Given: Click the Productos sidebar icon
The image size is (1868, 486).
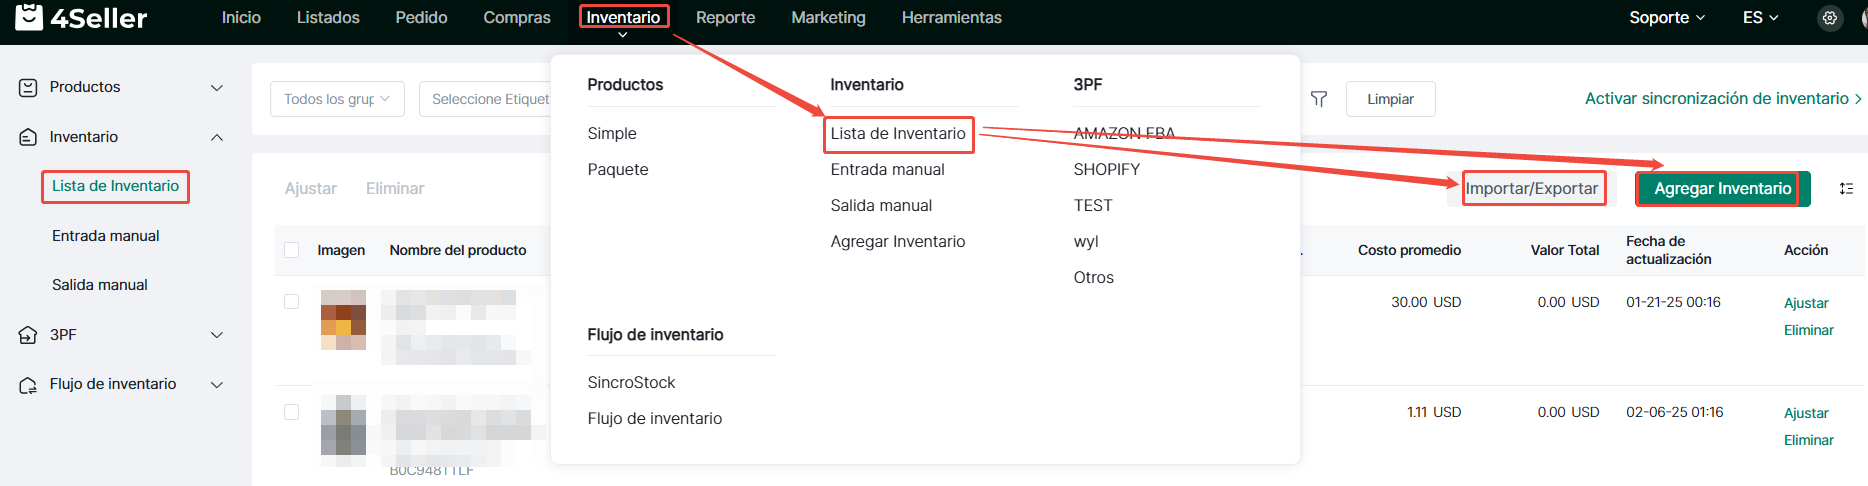Looking at the screenshot, I should pos(28,88).
